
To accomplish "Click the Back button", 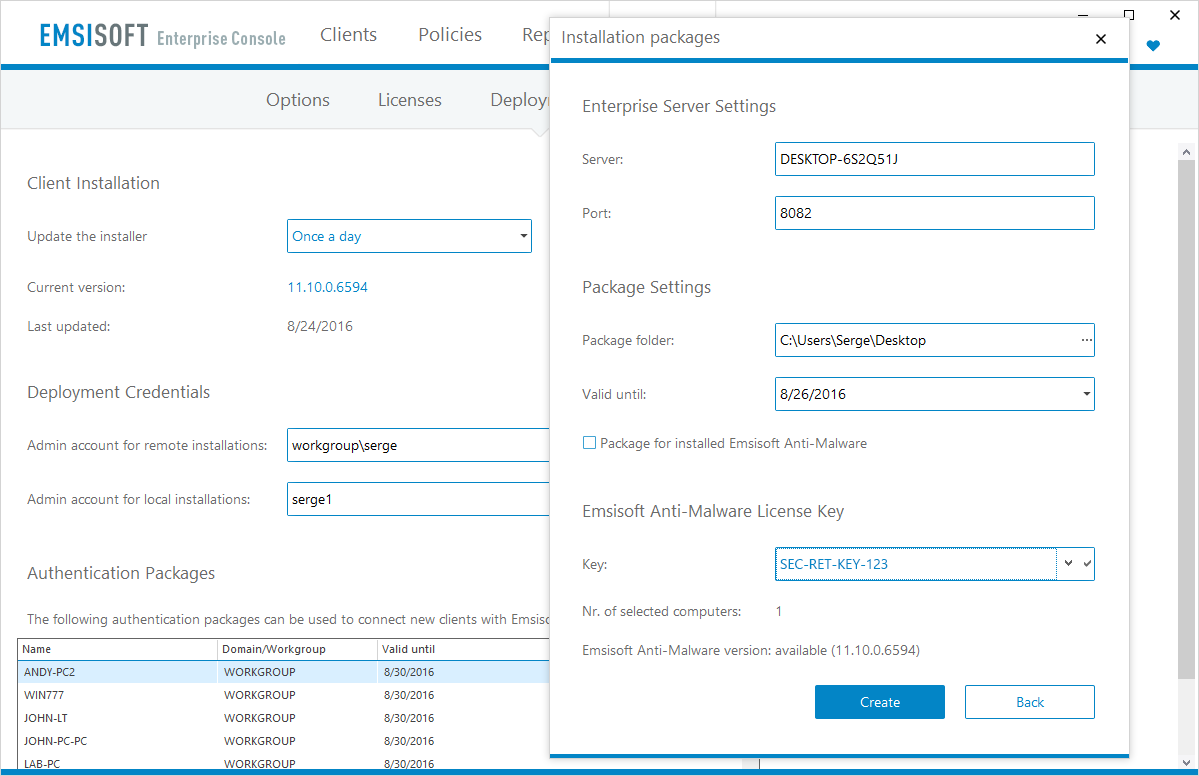I will point(1029,702).
